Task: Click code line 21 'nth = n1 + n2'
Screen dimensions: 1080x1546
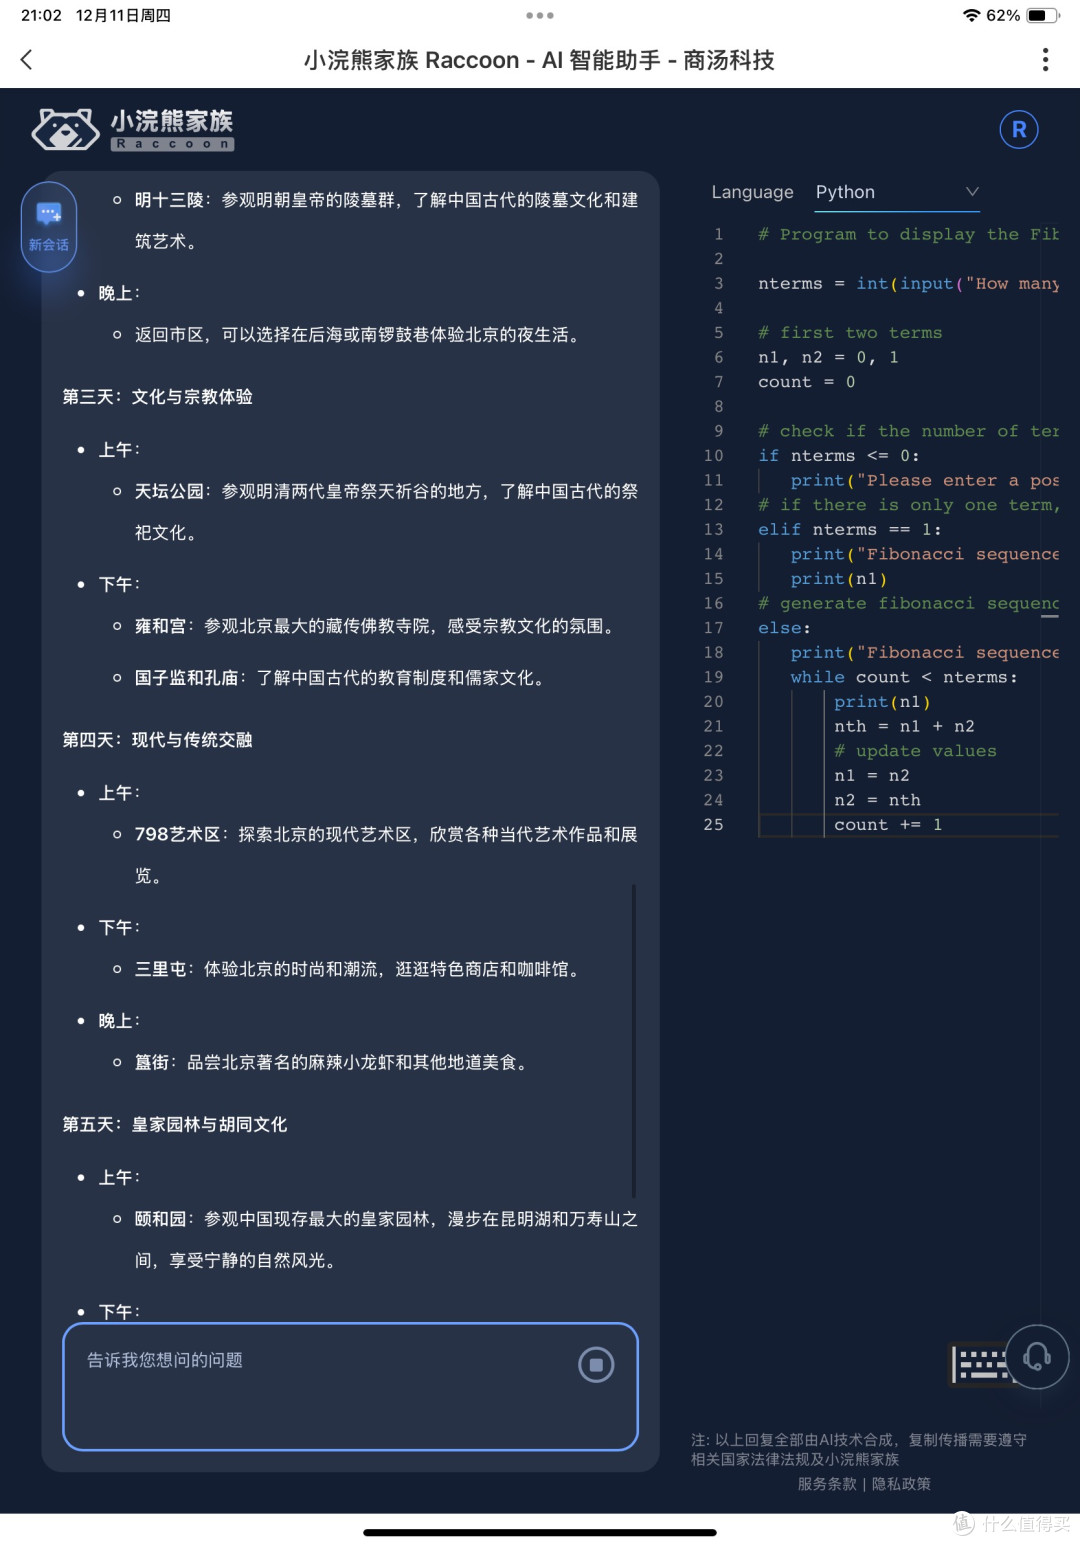Action: [x=904, y=726]
